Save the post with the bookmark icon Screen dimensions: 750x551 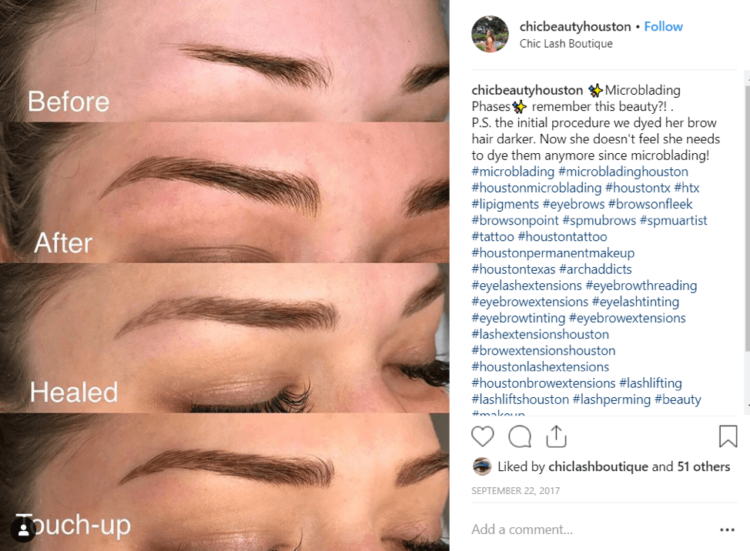pyautogui.click(x=728, y=436)
